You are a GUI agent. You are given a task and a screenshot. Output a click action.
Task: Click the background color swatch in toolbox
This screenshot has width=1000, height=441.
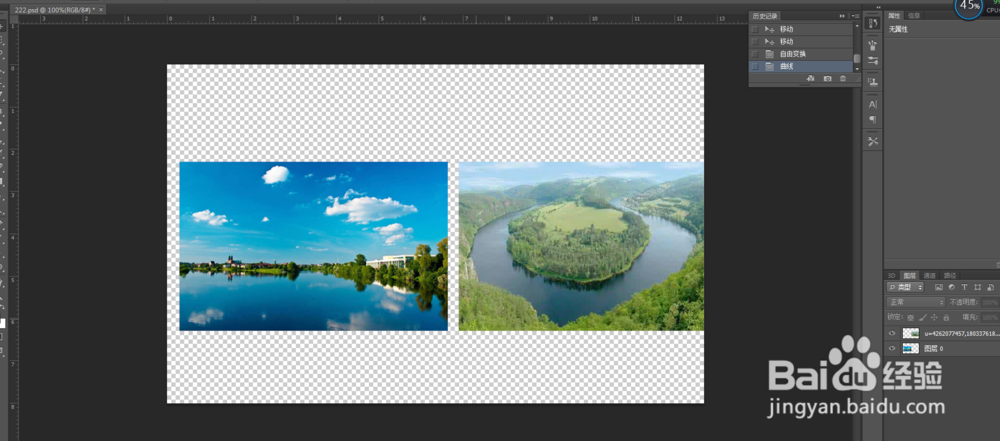(3, 323)
